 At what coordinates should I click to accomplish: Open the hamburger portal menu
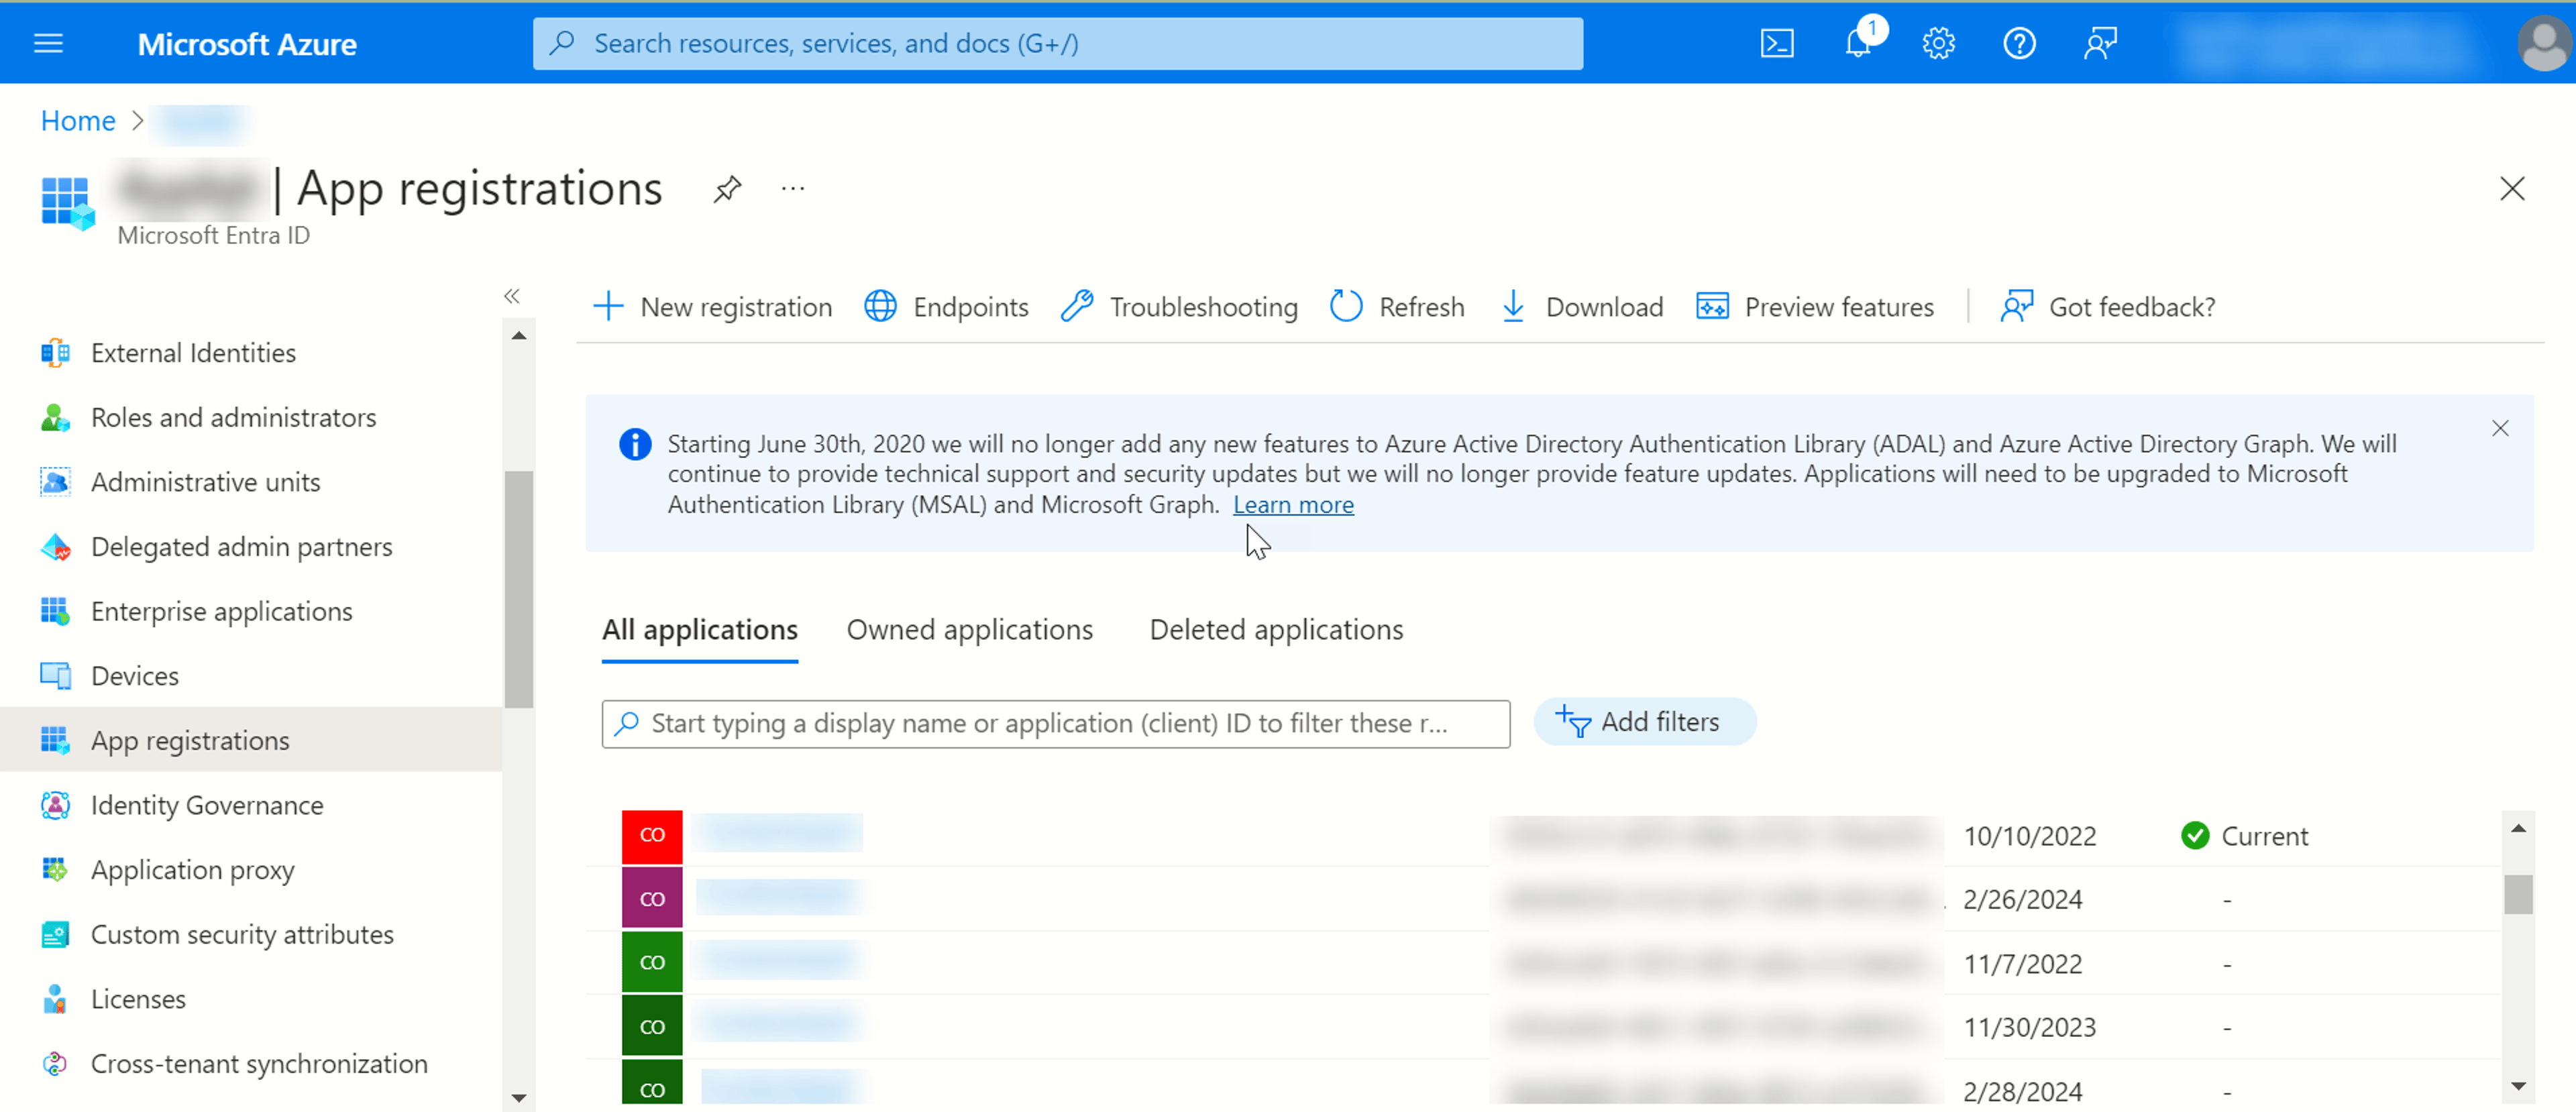[x=49, y=44]
